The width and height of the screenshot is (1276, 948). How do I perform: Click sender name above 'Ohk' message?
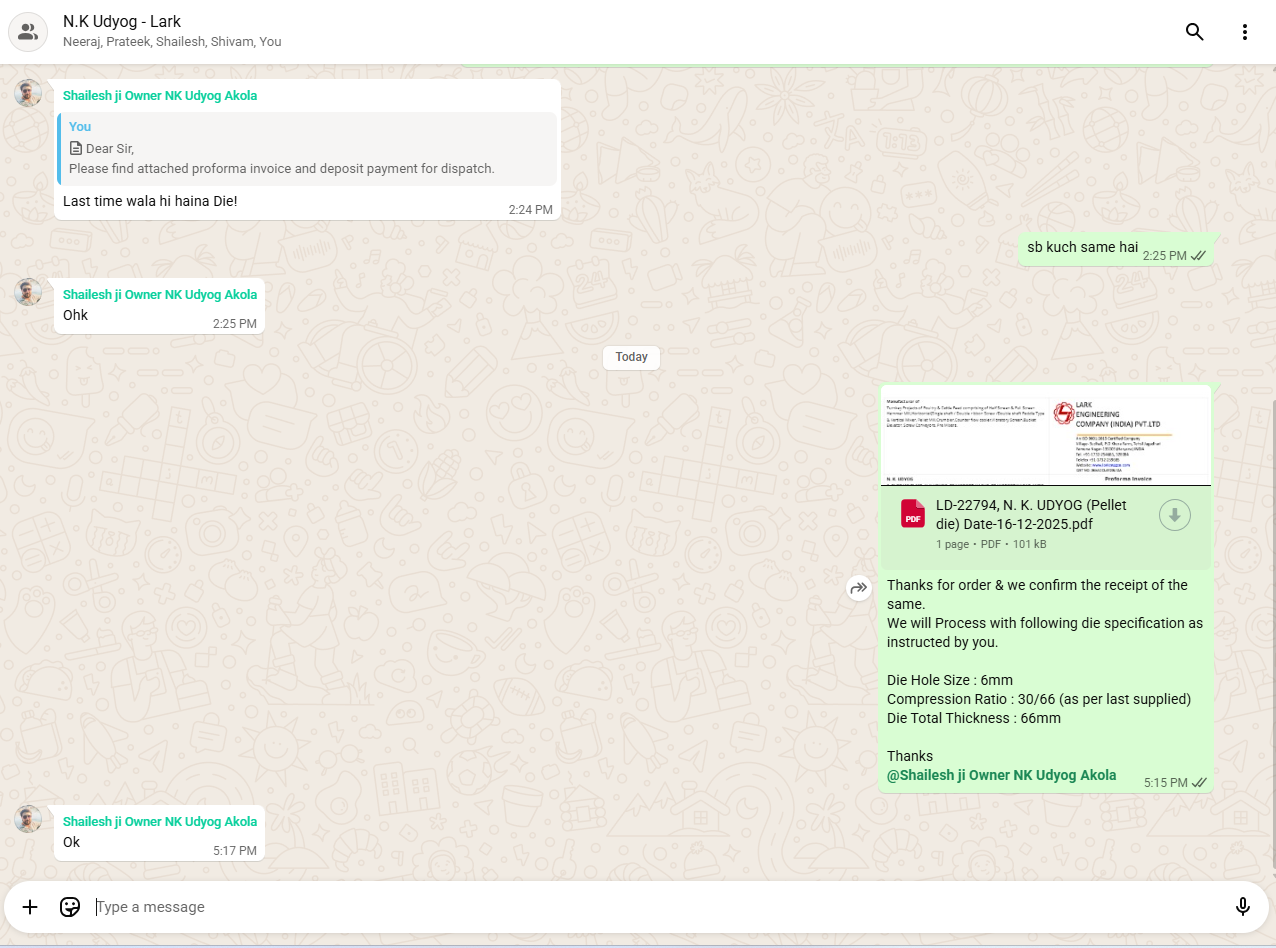click(160, 295)
